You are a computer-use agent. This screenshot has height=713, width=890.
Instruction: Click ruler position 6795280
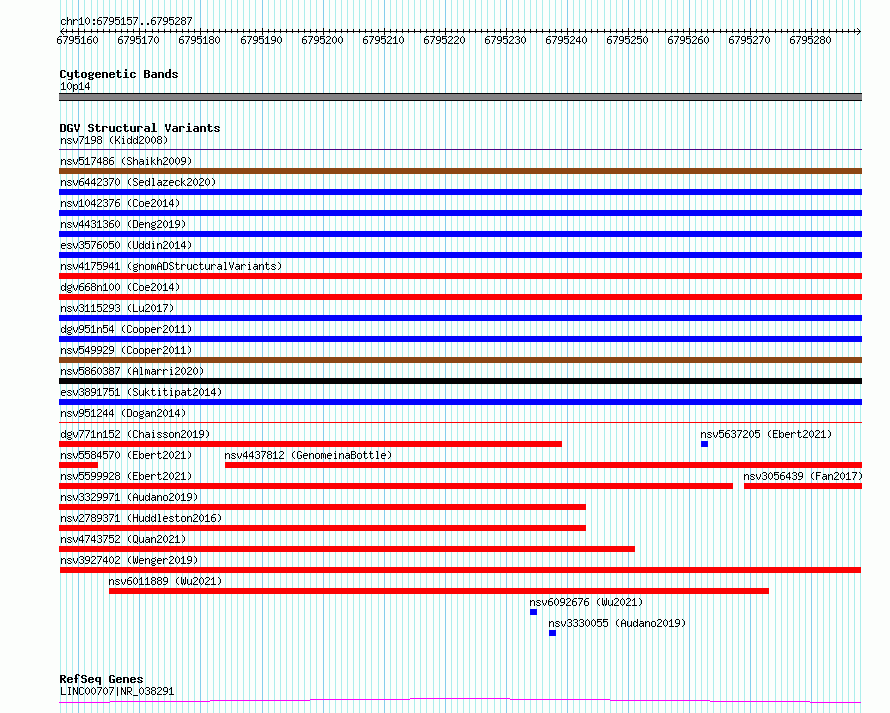click(810, 40)
